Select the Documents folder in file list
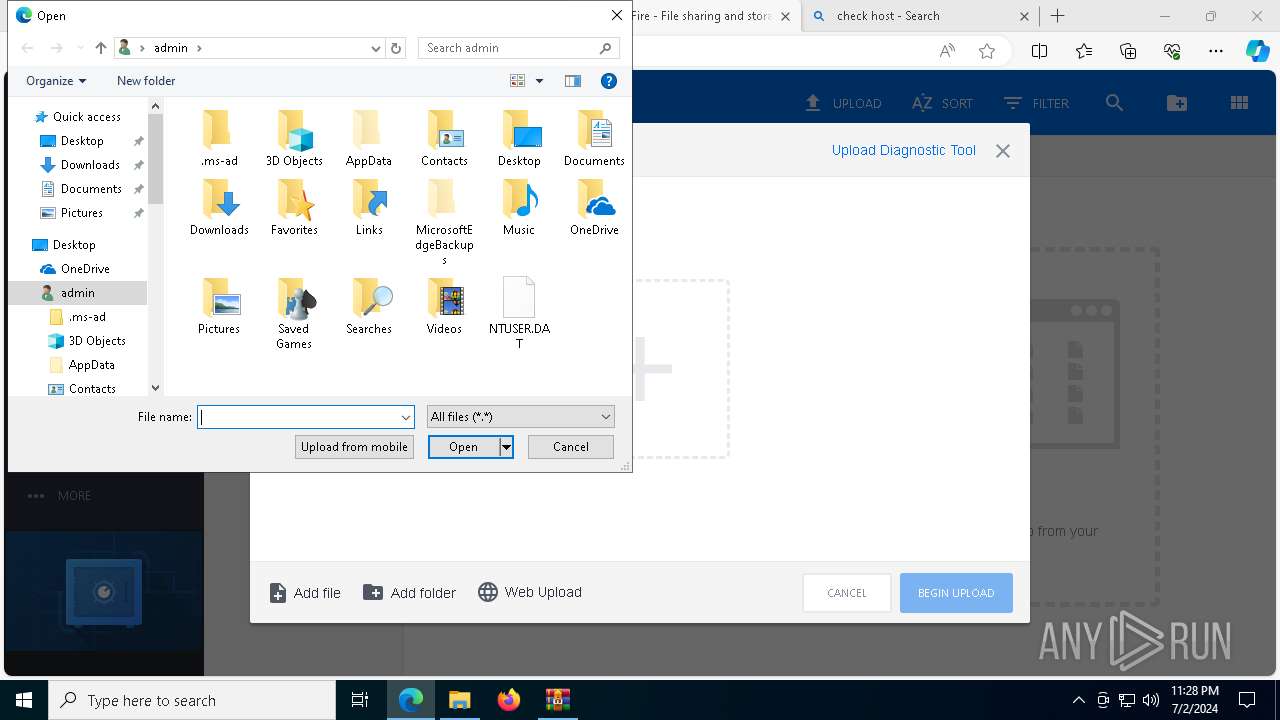Screen dimensions: 1280x720 [594, 139]
